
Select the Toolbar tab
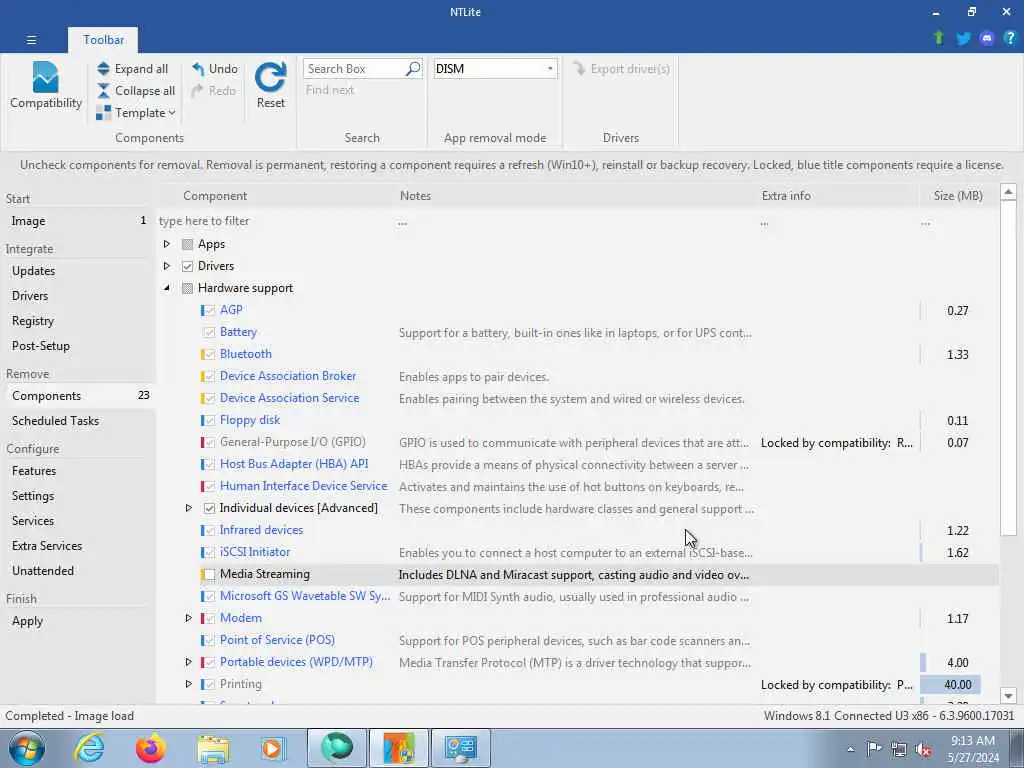[103, 40]
